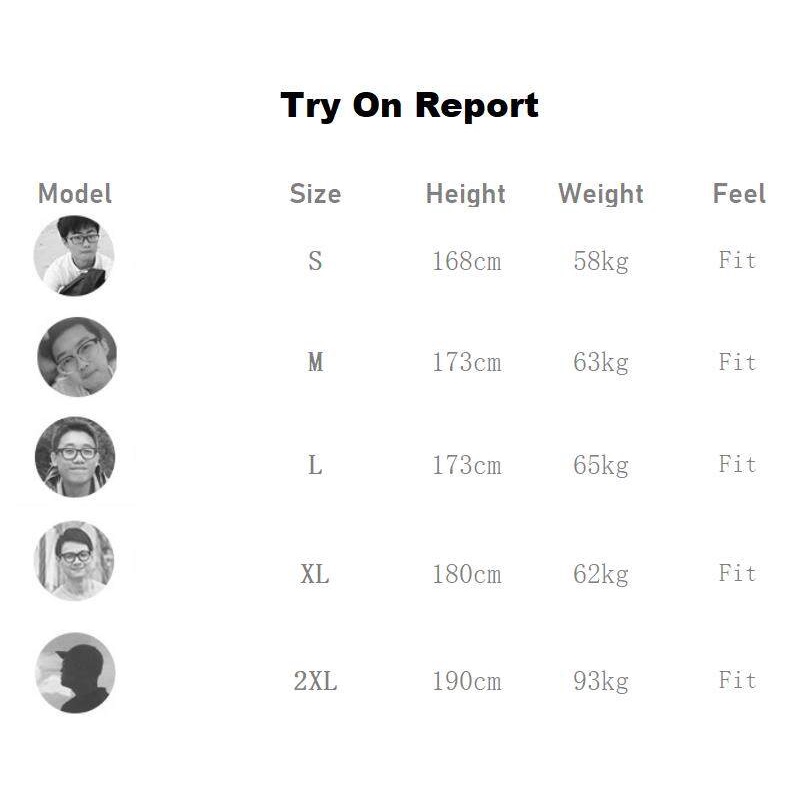The height and width of the screenshot is (802, 802).
Task: Click the Try On Report title
Action: (x=409, y=105)
